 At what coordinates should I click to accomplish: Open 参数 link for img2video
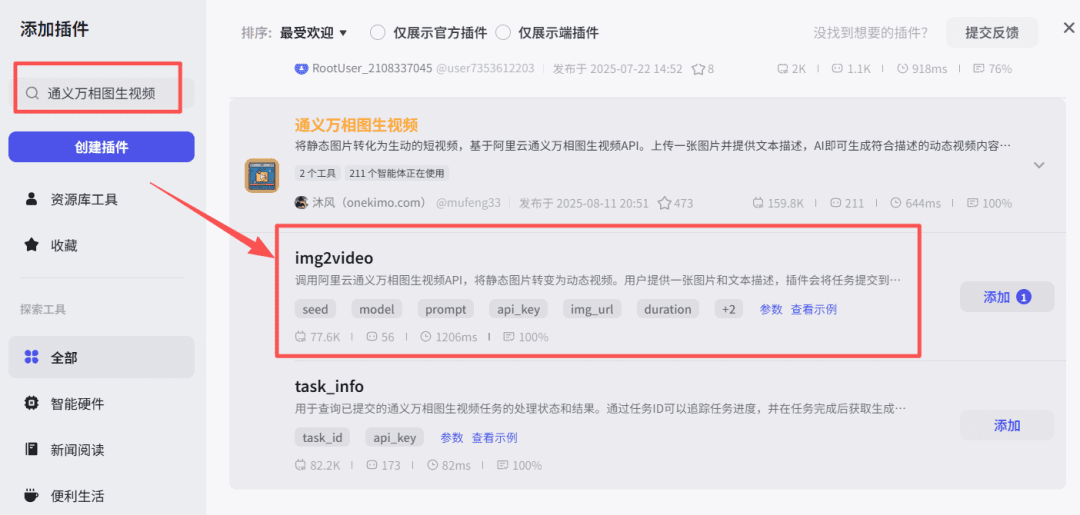tap(771, 309)
